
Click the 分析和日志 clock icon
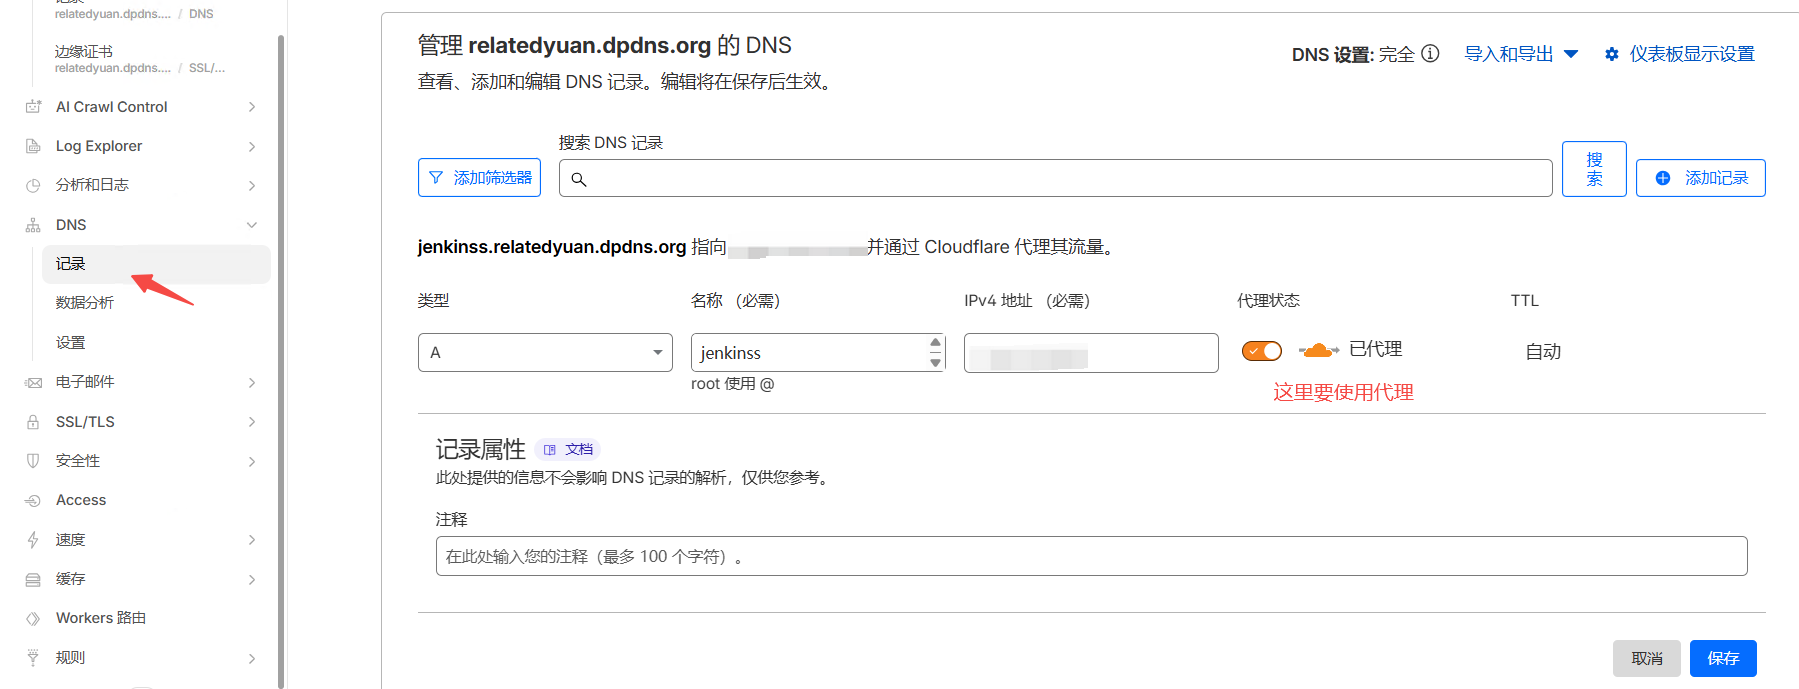(x=33, y=185)
